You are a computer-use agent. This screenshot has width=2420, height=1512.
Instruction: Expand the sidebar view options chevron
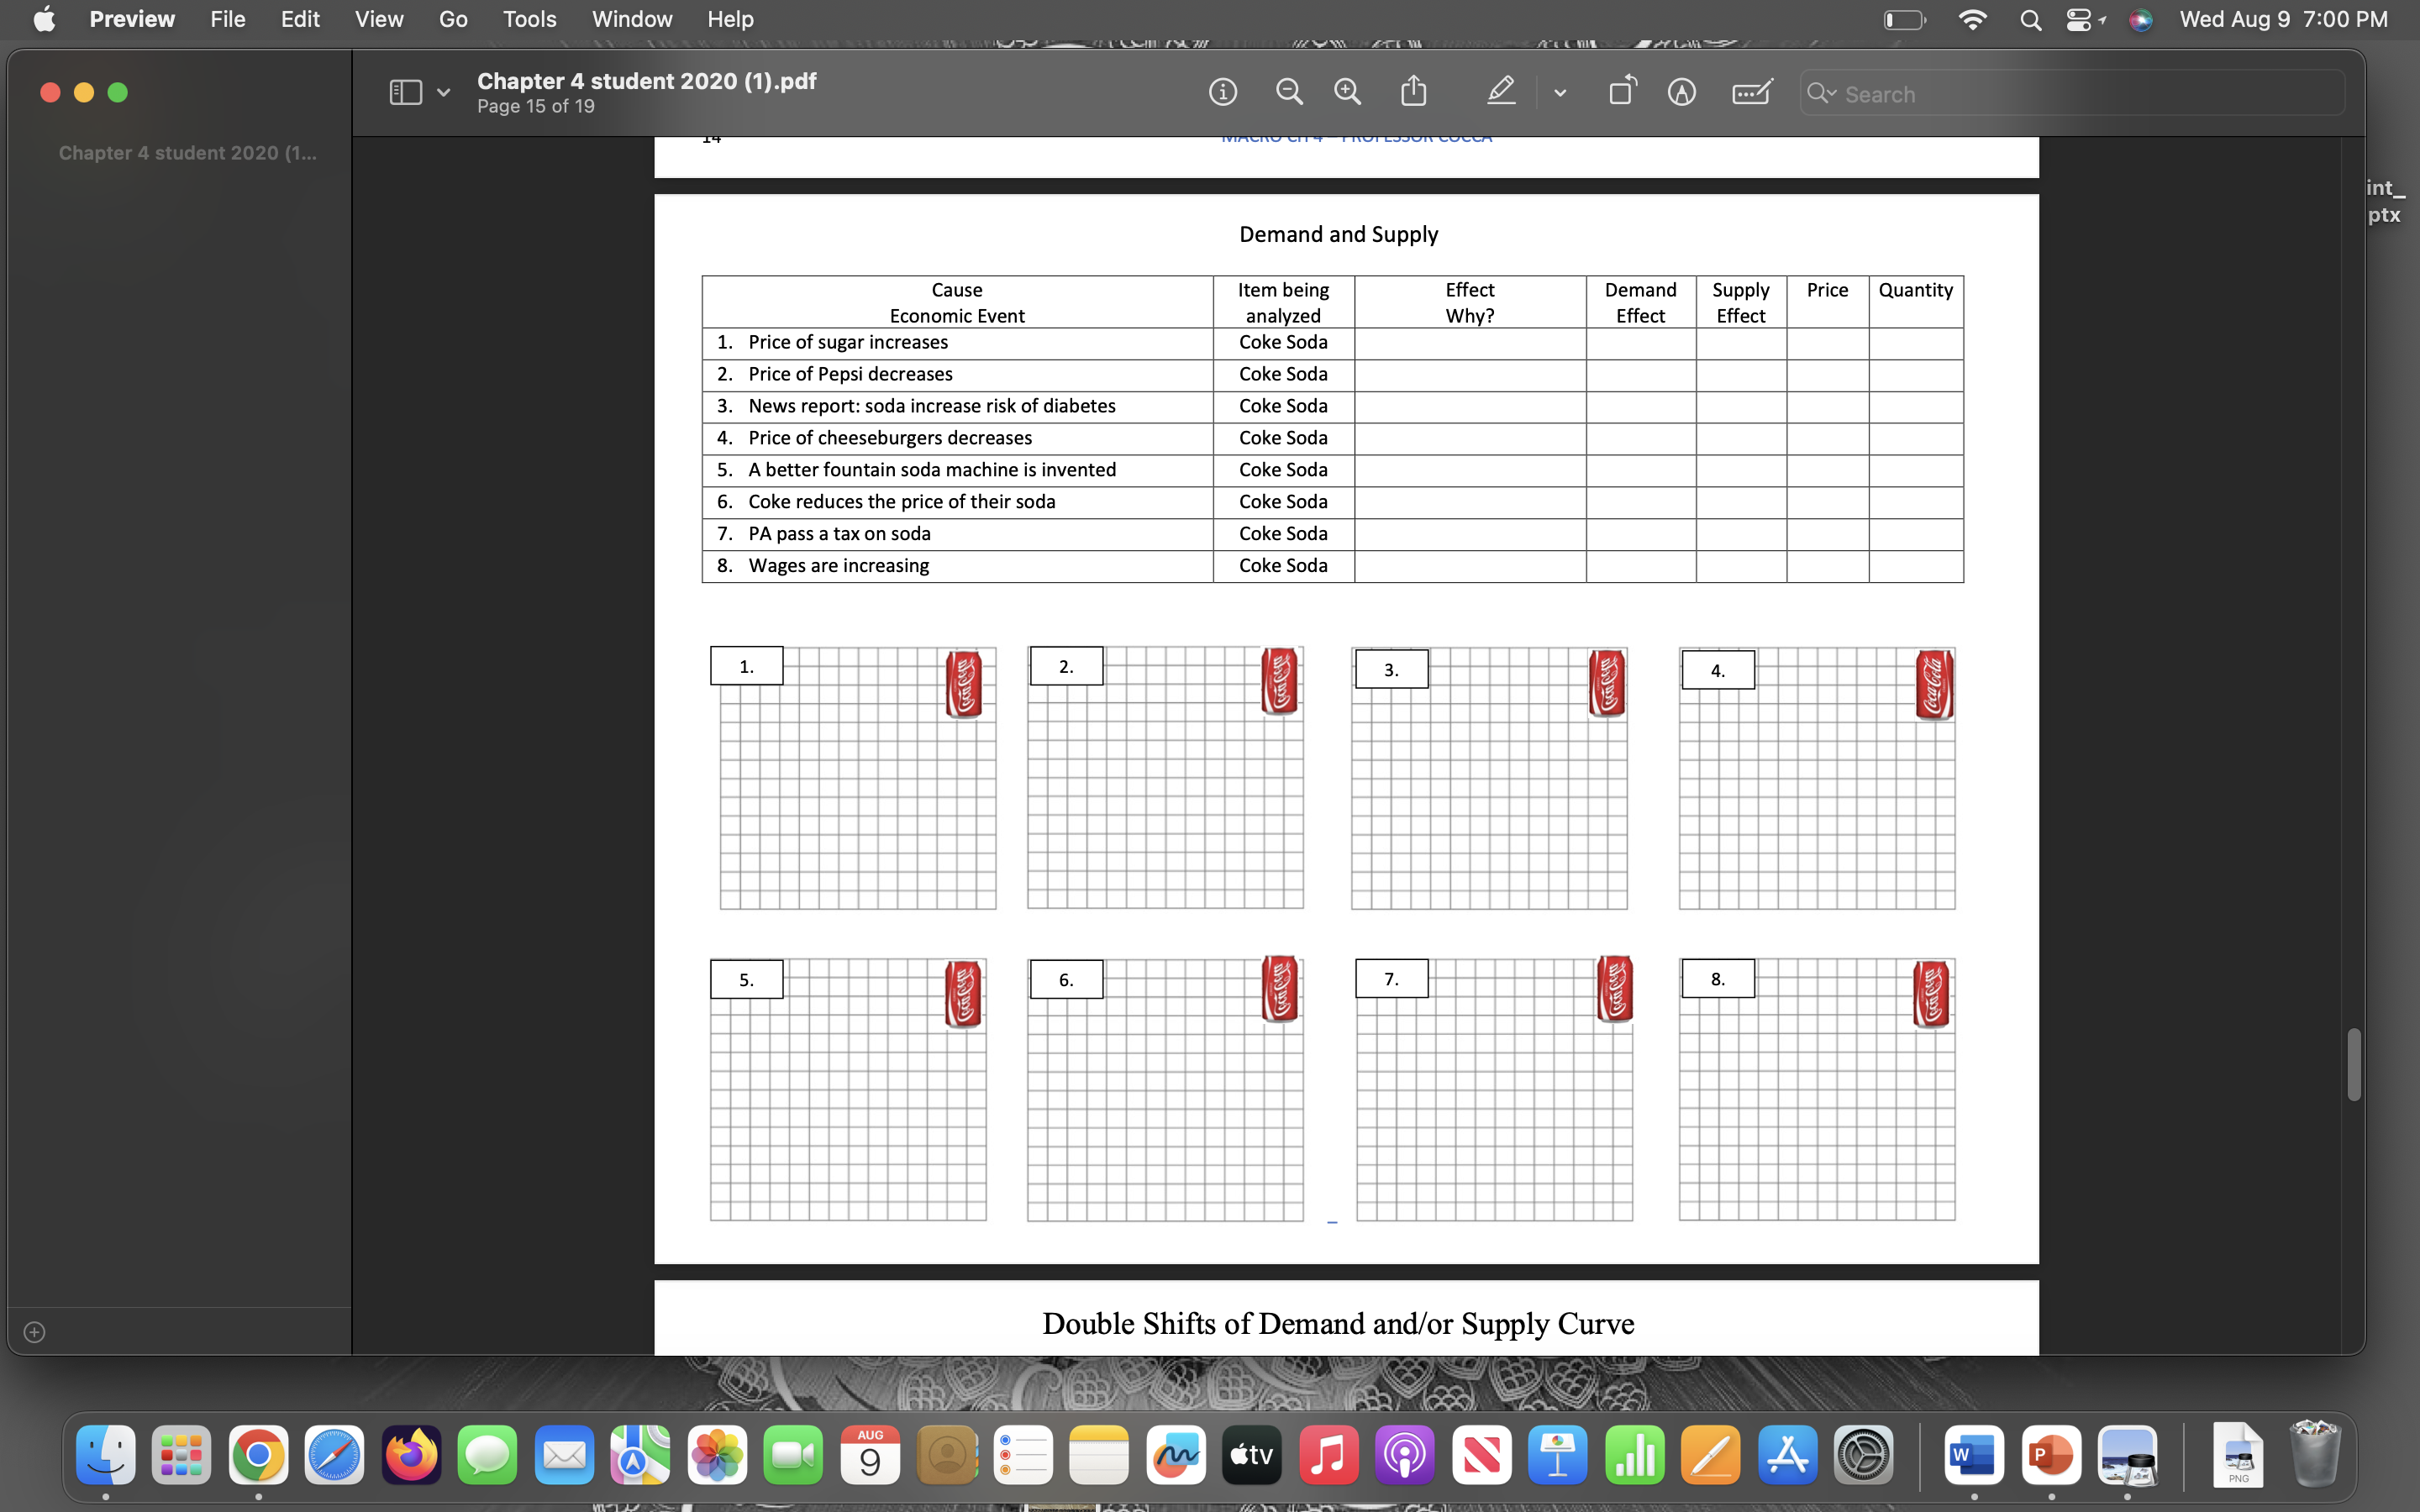(443, 91)
